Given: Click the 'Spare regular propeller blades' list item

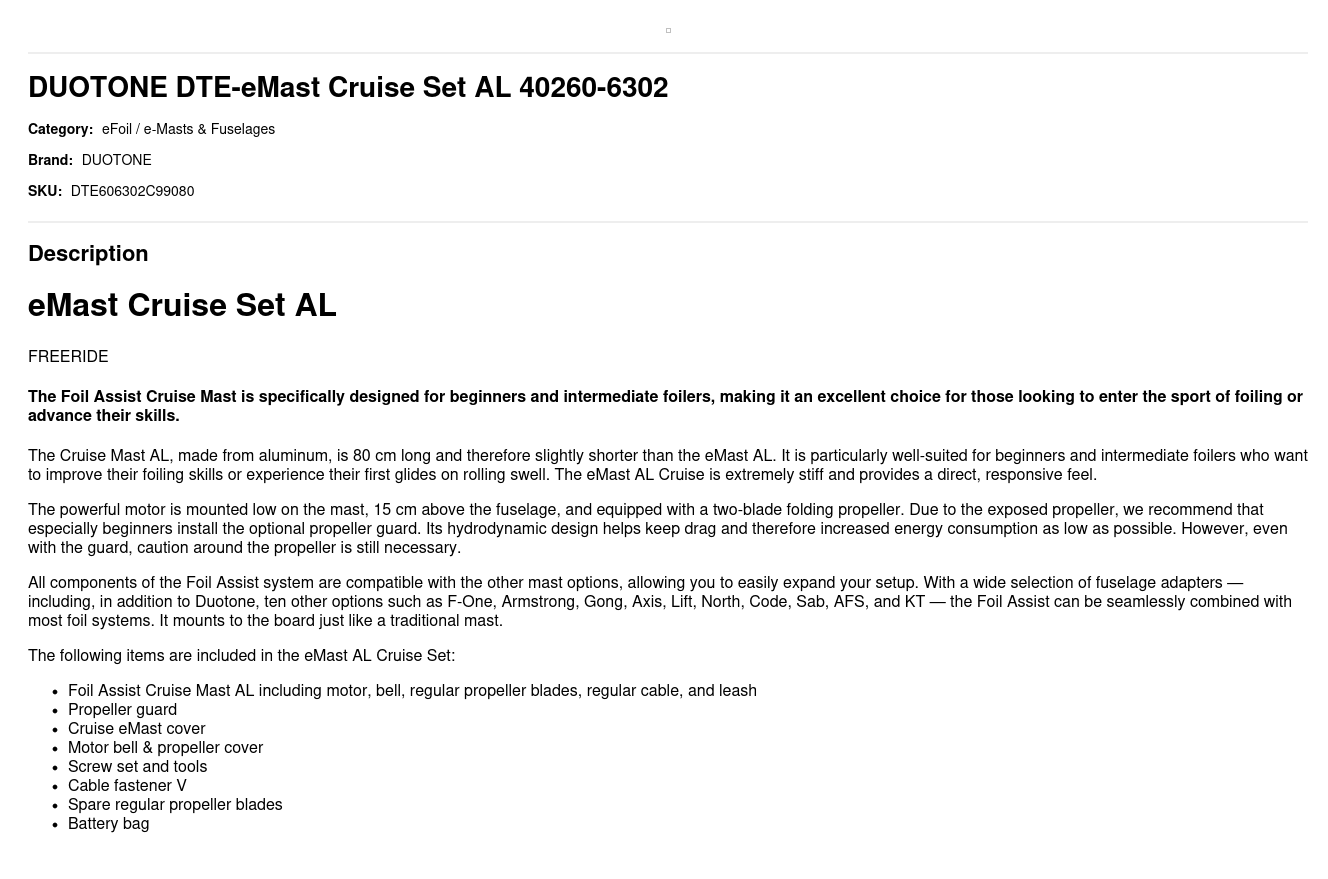Looking at the screenshot, I should point(175,805).
